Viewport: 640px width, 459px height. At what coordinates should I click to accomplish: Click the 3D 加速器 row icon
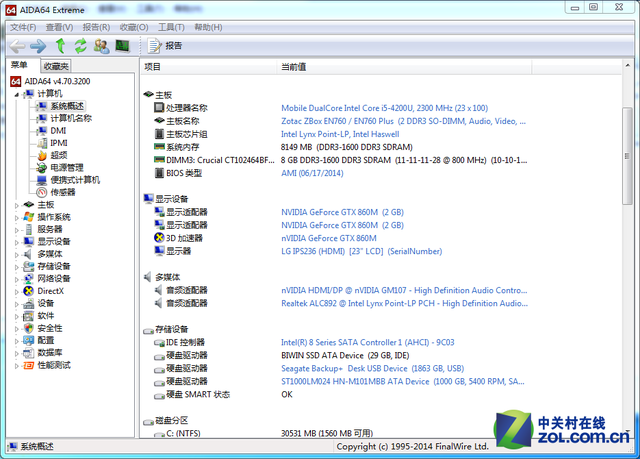[x=159, y=238]
